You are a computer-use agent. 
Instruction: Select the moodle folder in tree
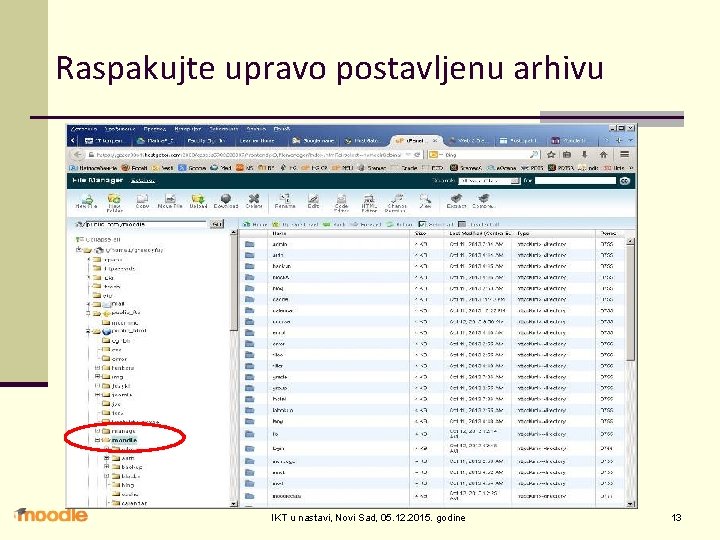pos(124,440)
